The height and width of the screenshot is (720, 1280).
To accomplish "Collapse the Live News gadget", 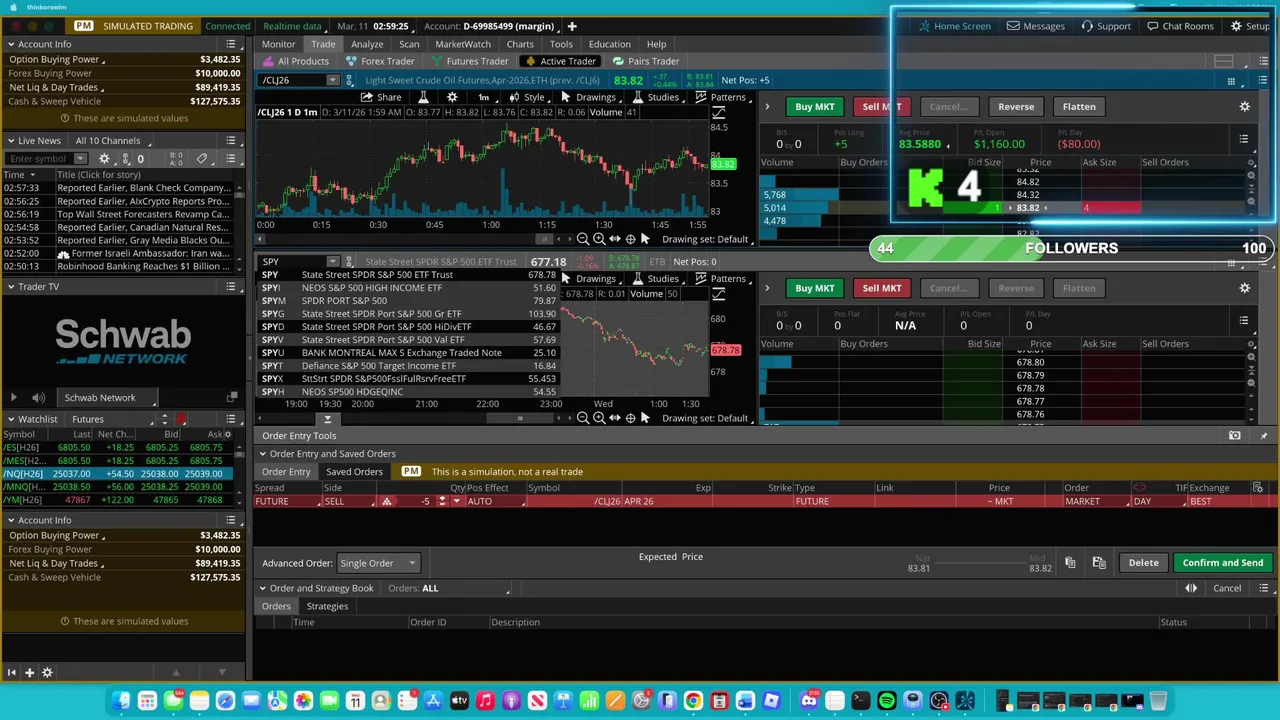I will (10, 141).
